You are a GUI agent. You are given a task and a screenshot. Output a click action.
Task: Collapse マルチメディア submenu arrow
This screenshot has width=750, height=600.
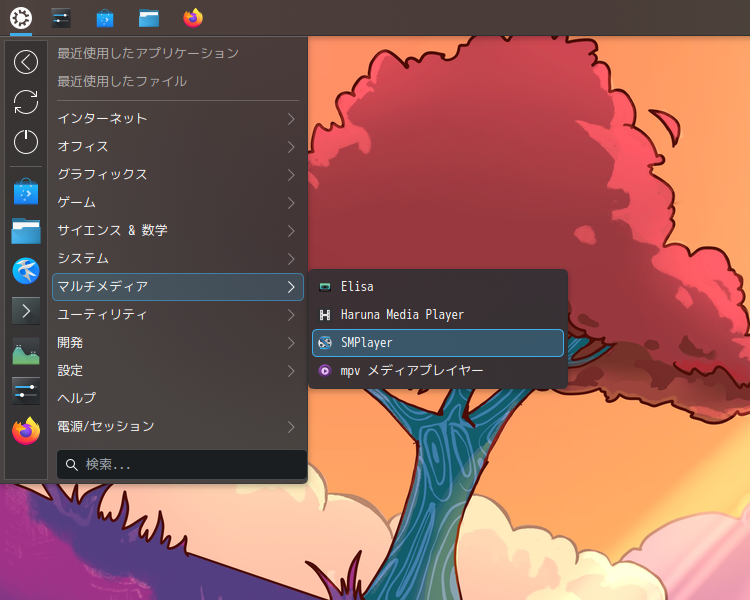click(x=291, y=287)
